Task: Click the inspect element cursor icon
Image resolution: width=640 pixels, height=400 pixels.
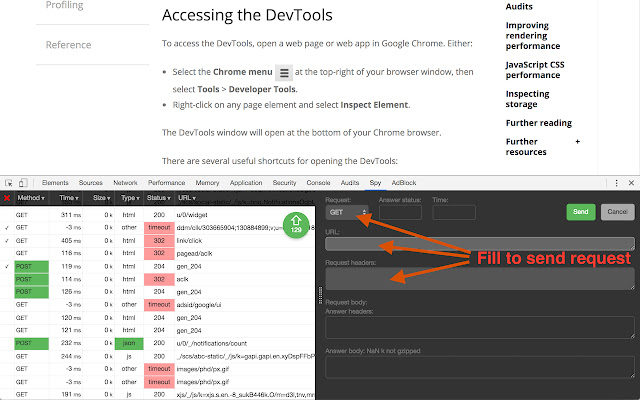Action: [x=8, y=183]
